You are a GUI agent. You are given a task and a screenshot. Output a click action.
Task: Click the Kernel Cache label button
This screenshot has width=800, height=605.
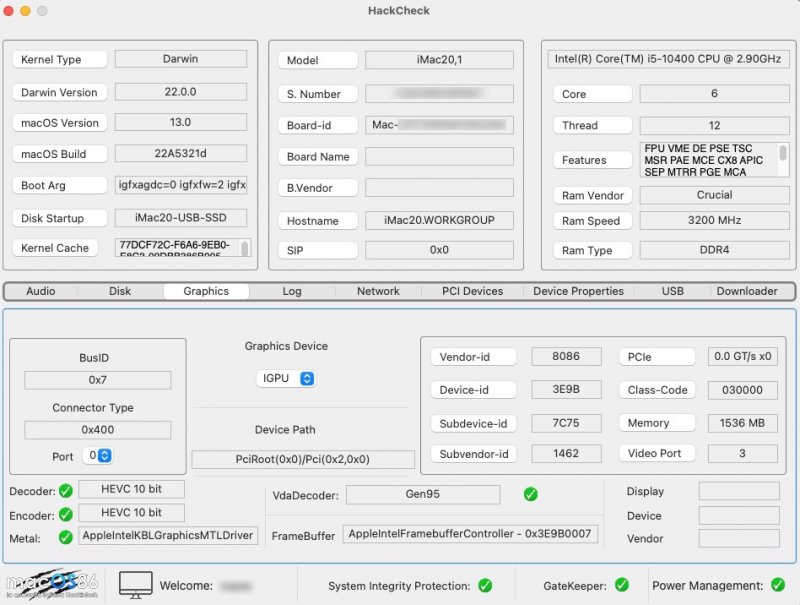59,248
